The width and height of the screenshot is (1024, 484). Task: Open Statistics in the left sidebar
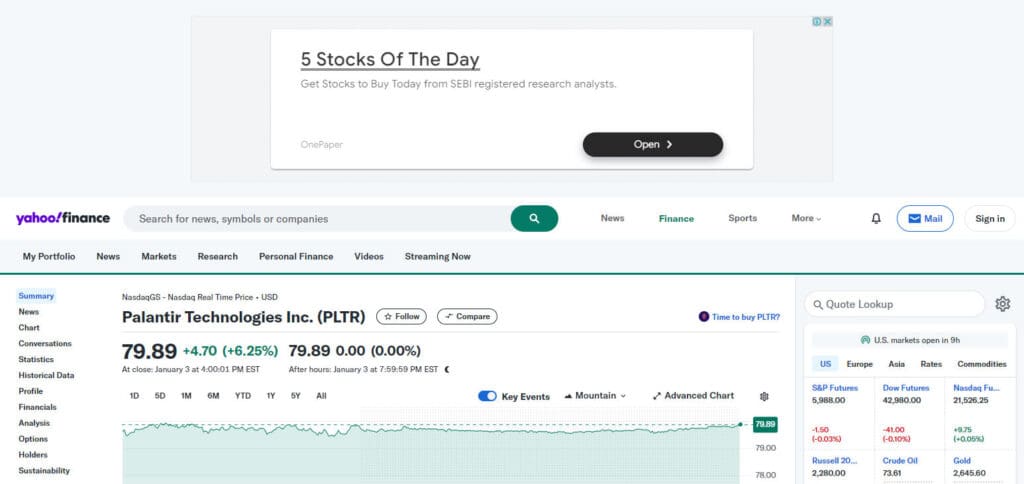pos(36,359)
